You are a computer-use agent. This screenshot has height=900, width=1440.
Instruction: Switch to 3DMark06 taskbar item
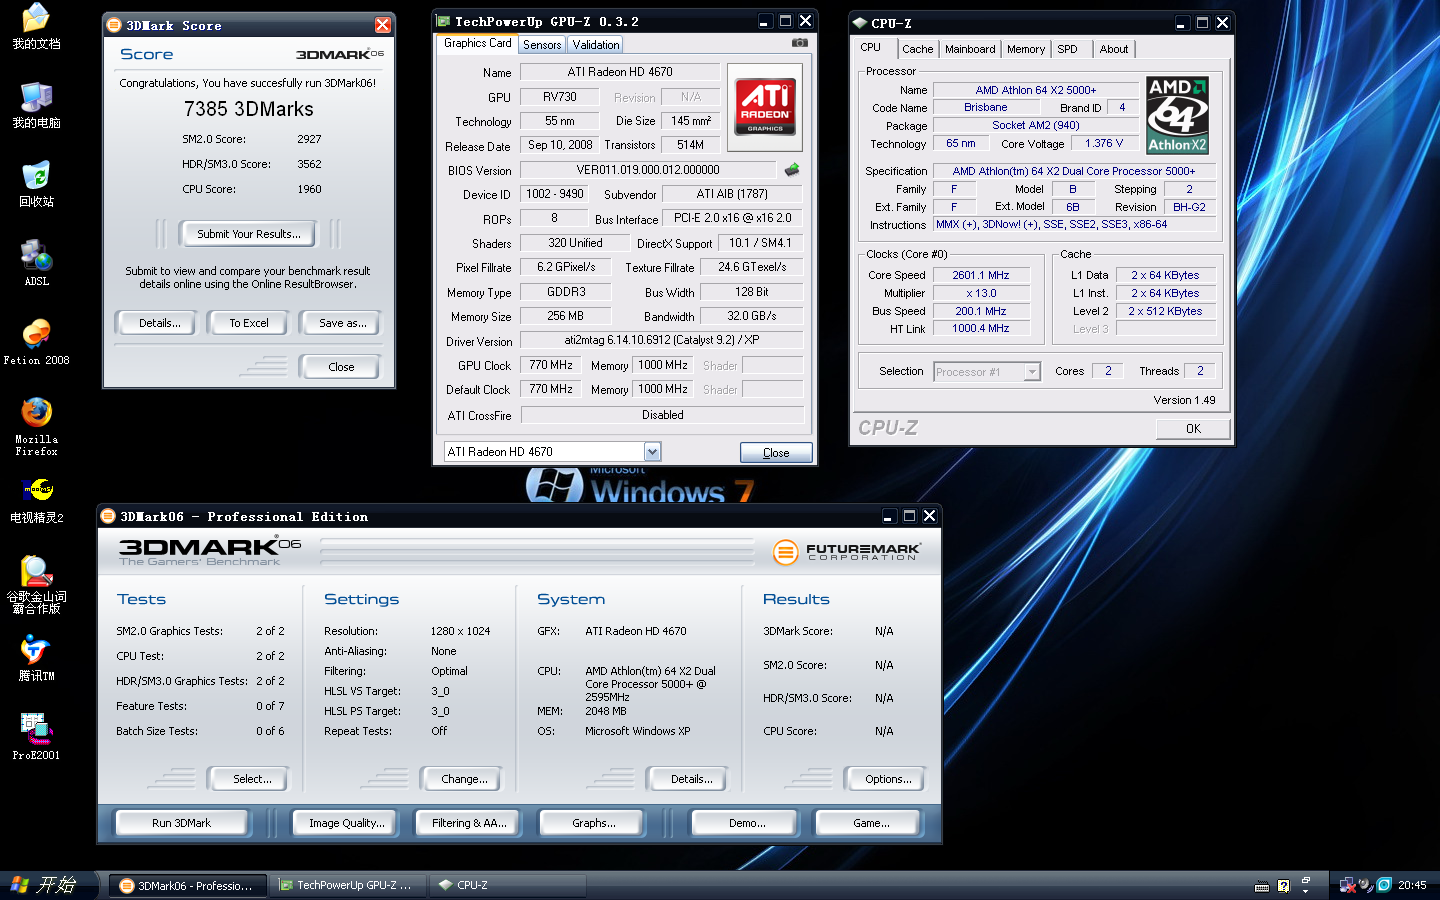point(187,885)
